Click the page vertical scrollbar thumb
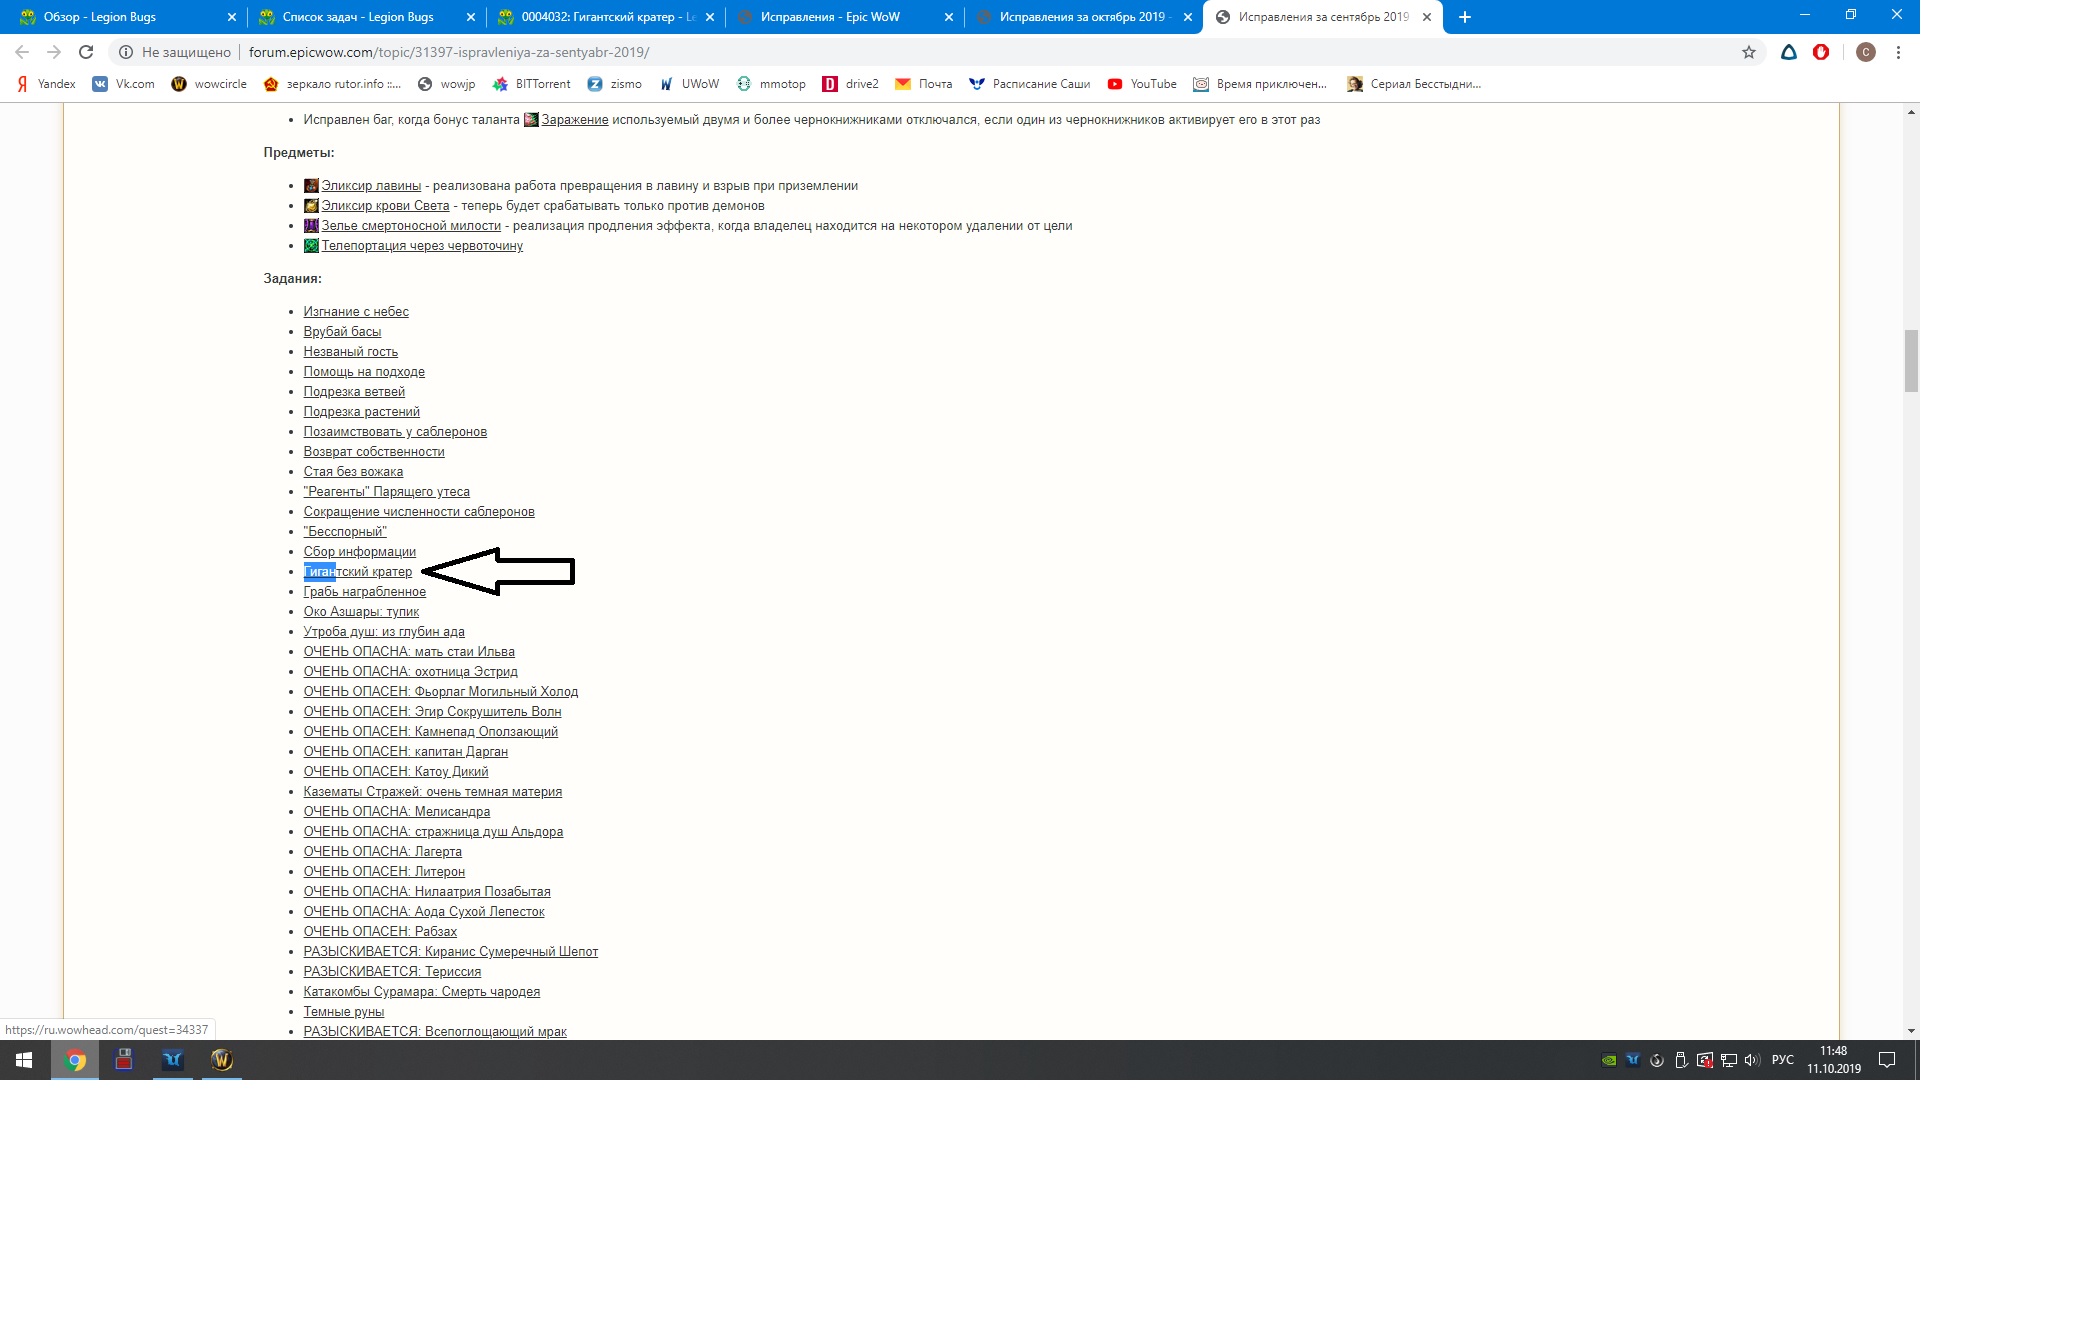This screenshot has width=2092, height=1344. coord(1911,360)
